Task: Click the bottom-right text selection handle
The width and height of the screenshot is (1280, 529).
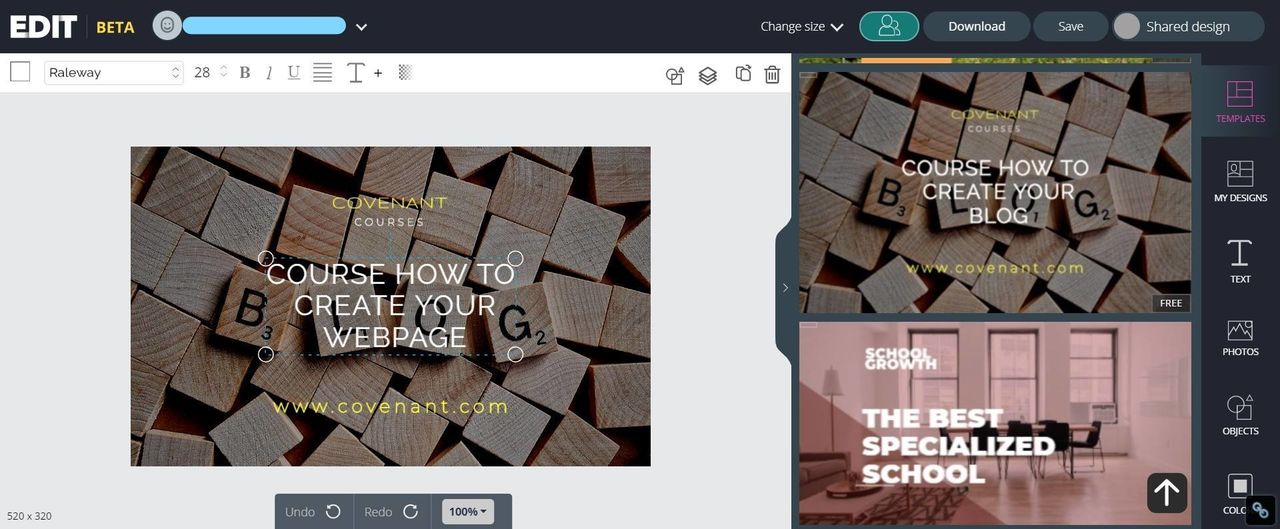Action: (515, 354)
